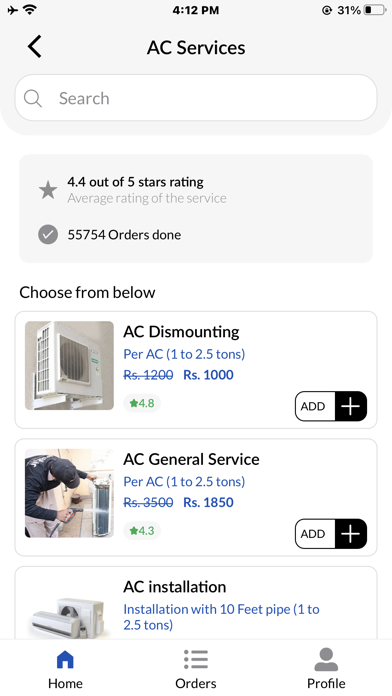The width and height of the screenshot is (392, 696).
Task: Open the Profile tab
Action: point(326,669)
